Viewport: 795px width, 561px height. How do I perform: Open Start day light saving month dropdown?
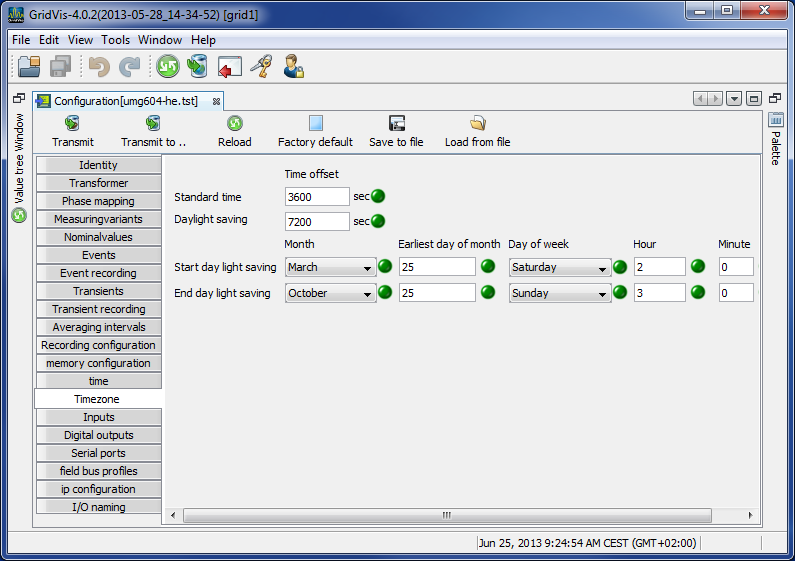[x=329, y=267]
